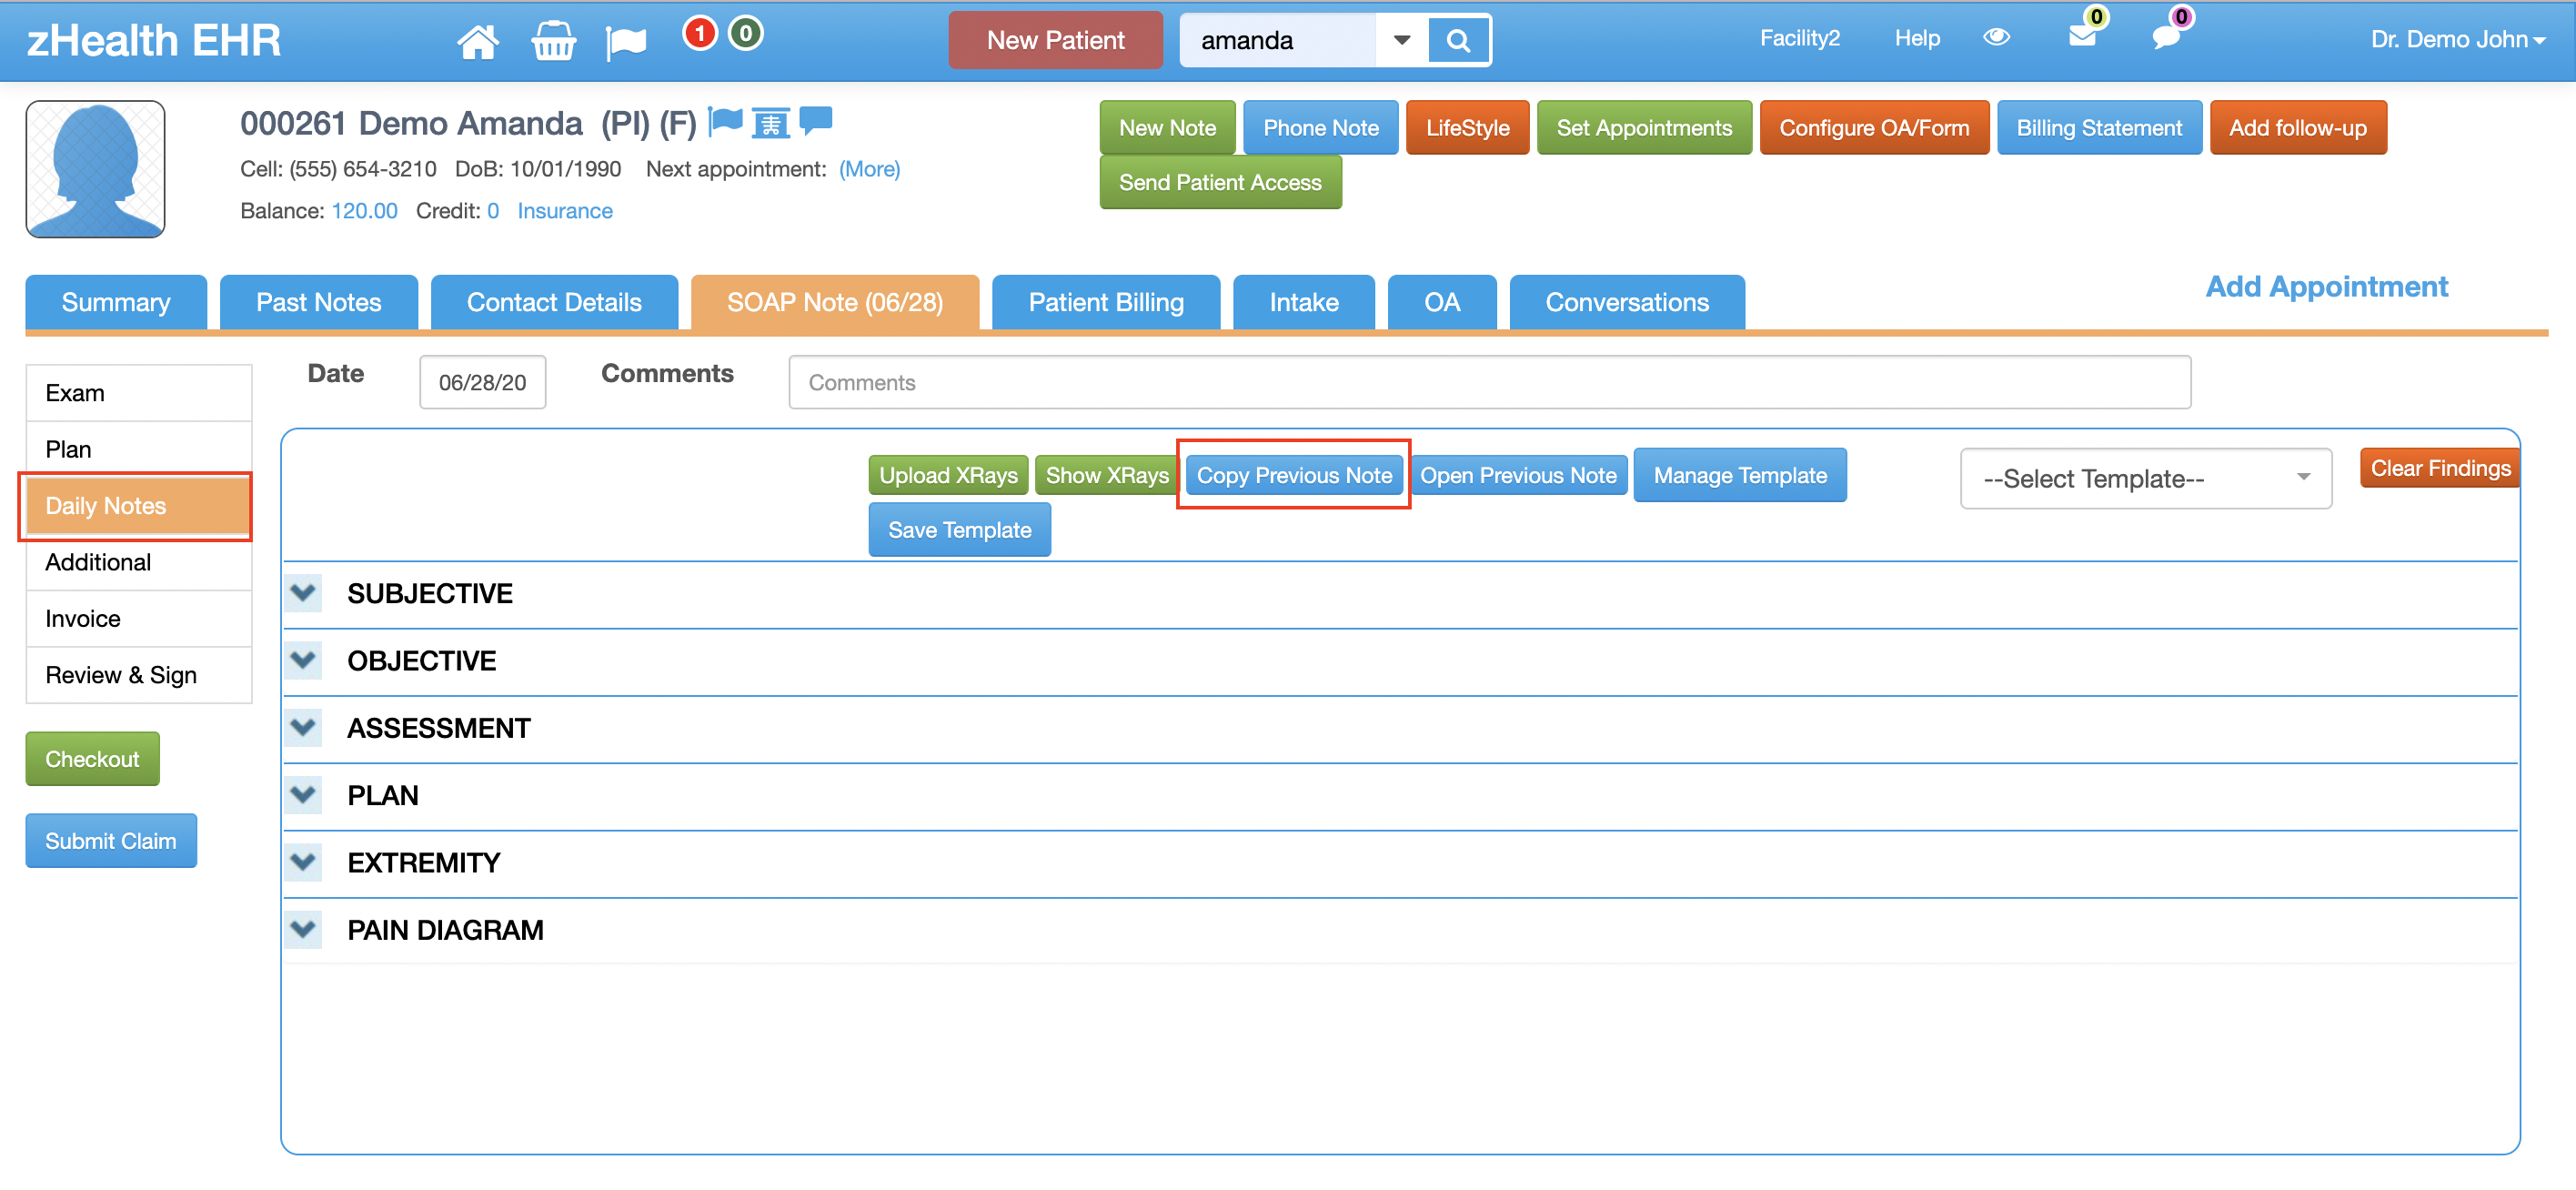Viewport: 2576px width, 1190px height.
Task: Expand the OBJECTIVE section
Action: (x=303, y=660)
